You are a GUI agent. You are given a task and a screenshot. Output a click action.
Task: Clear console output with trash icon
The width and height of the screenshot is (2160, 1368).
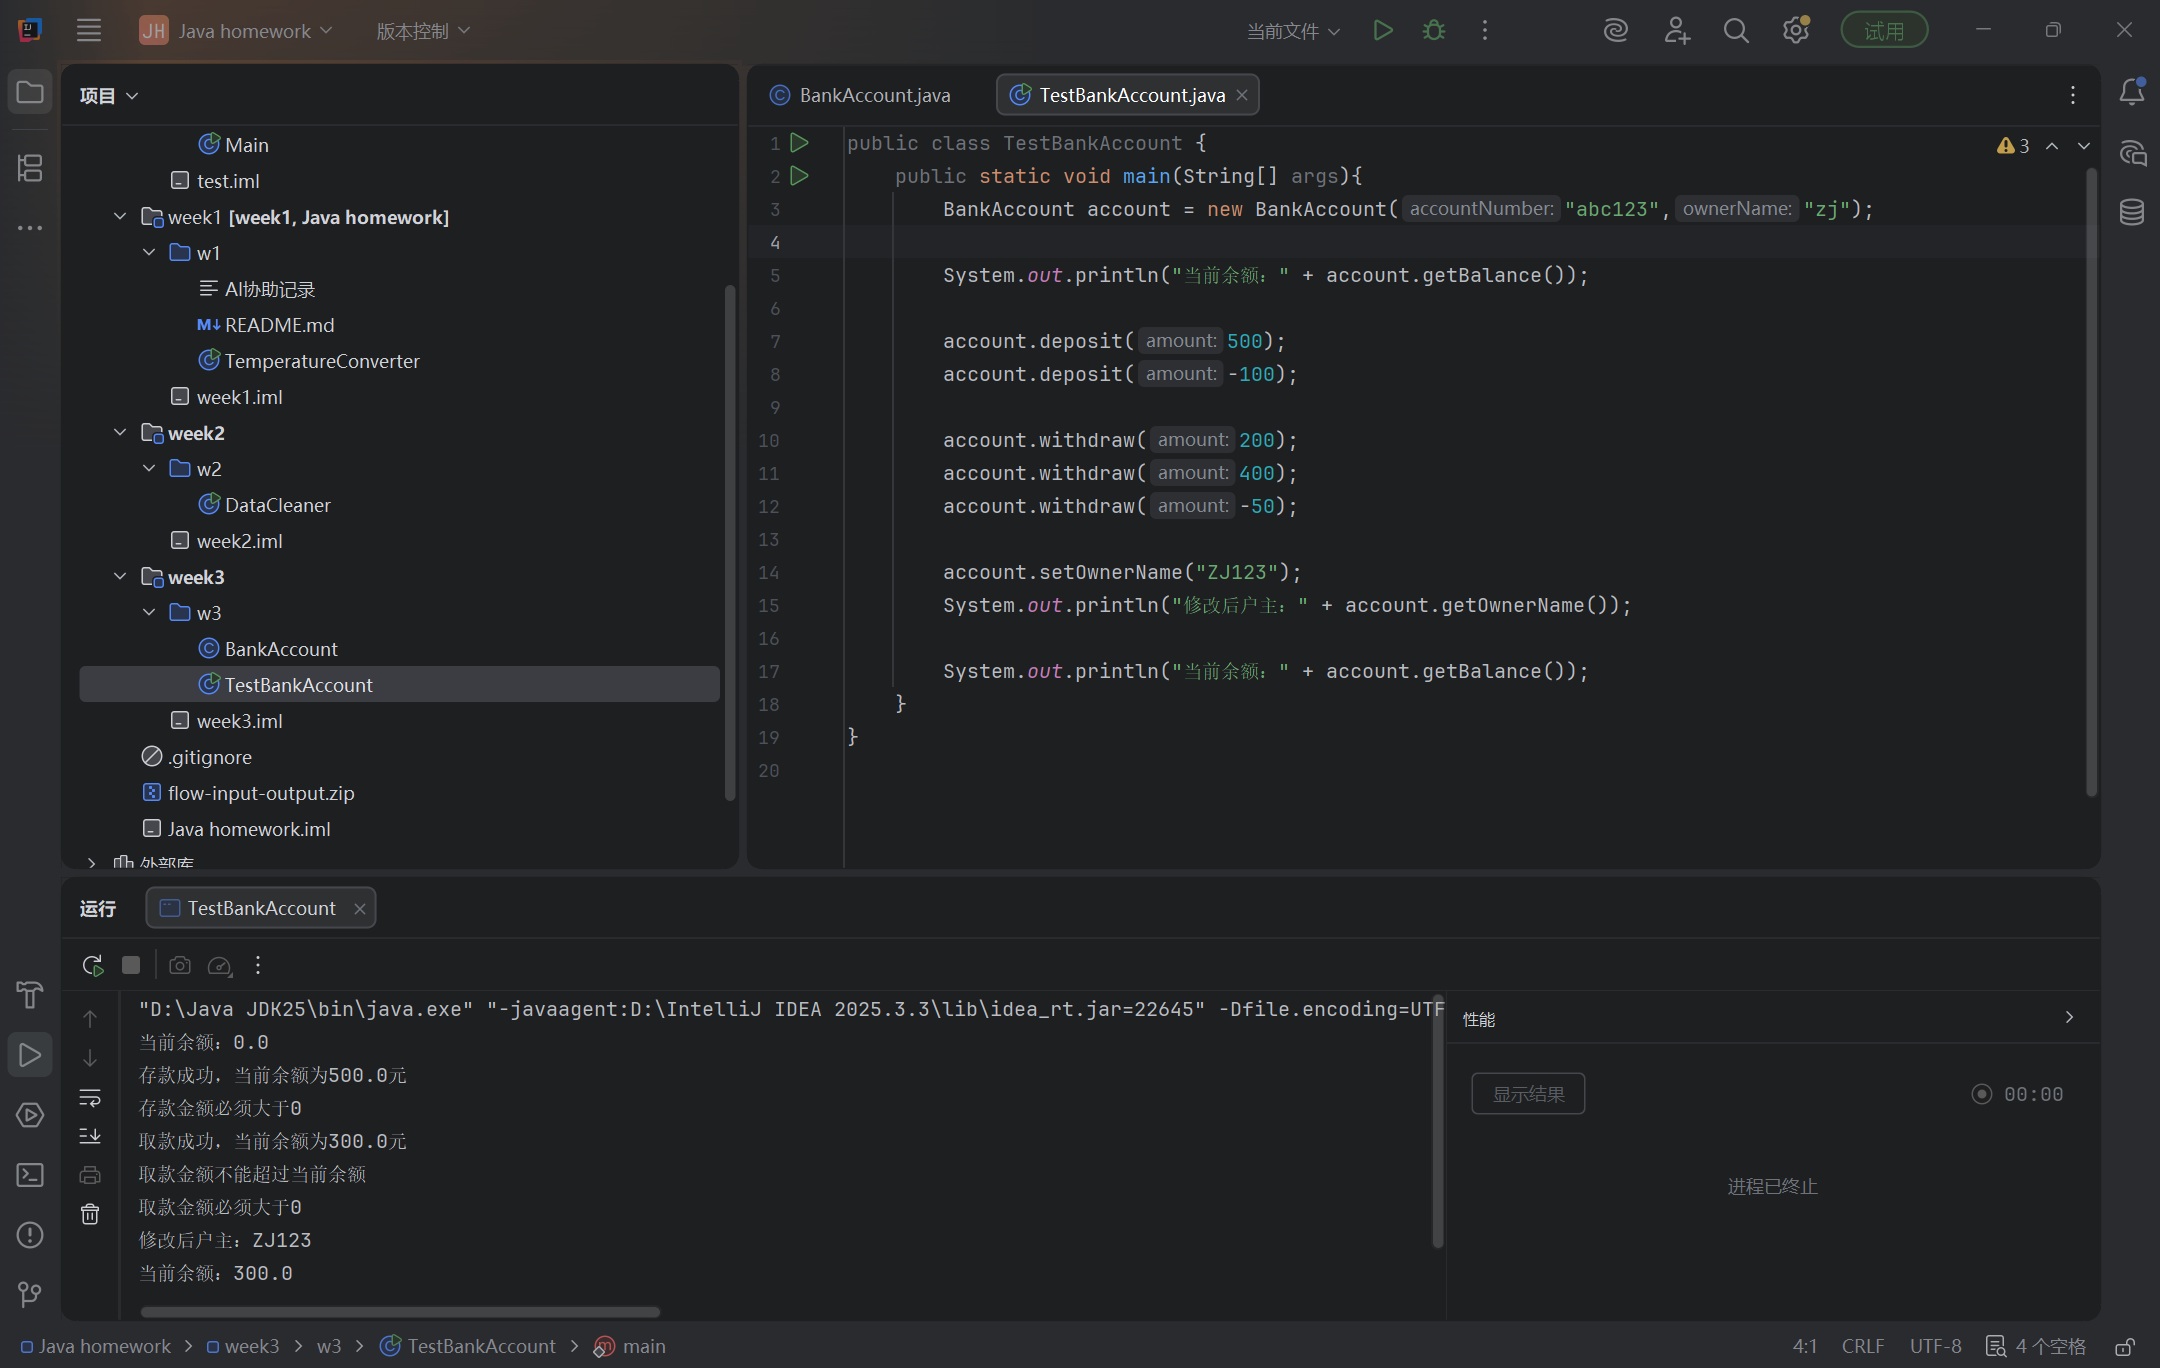coord(90,1214)
